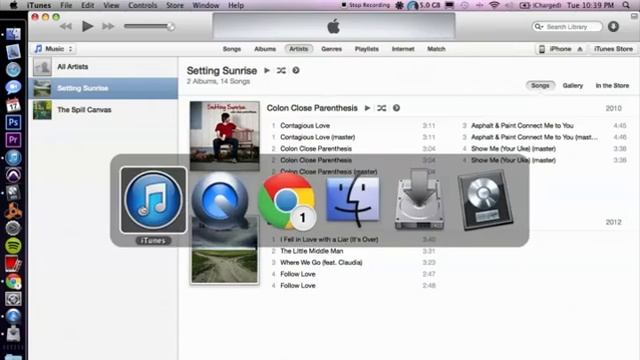Open arrow menu next to Colon Close Parenthesis album
Viewport: 640px width, 360px height.
coord(396,108)
